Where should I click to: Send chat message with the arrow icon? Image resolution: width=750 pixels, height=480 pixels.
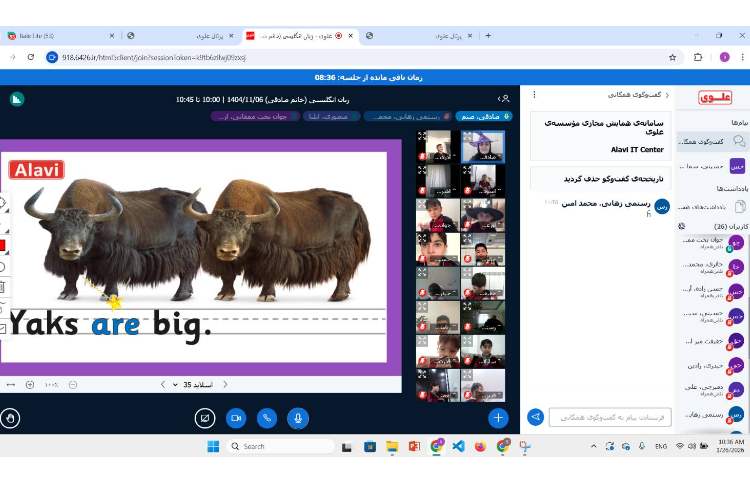(535, 417)
